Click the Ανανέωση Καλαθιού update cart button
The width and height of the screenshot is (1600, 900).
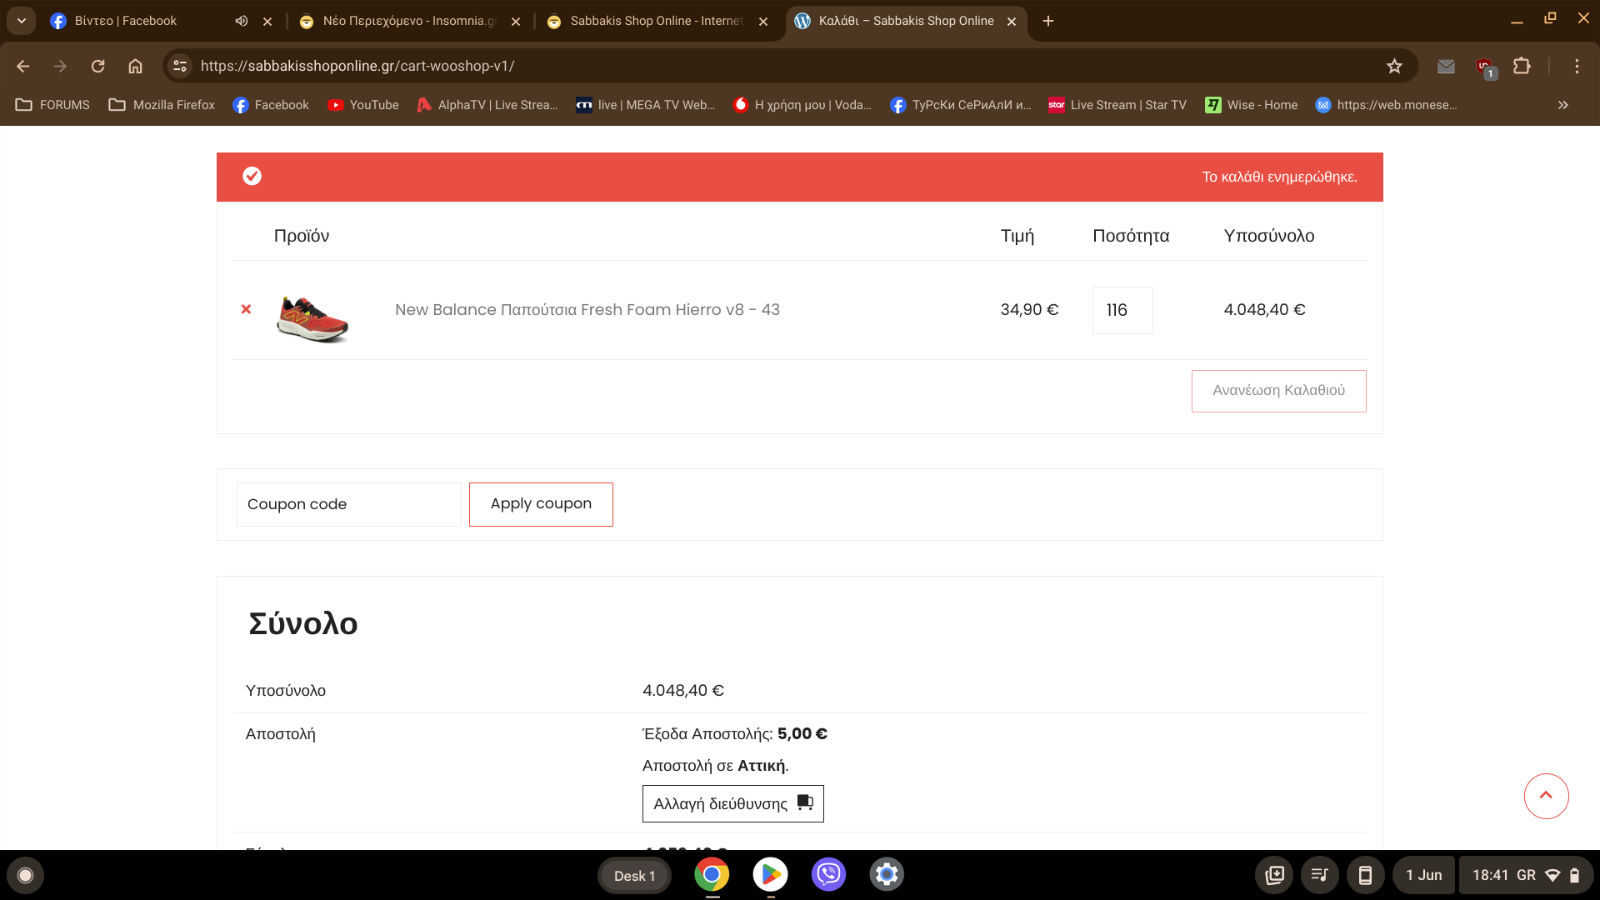(1279, 391)
